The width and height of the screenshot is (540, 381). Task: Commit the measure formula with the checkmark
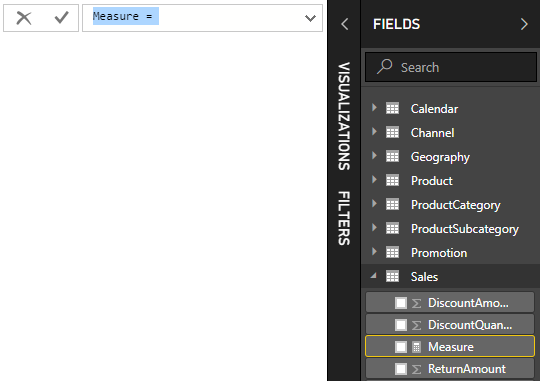click(62, 18)
